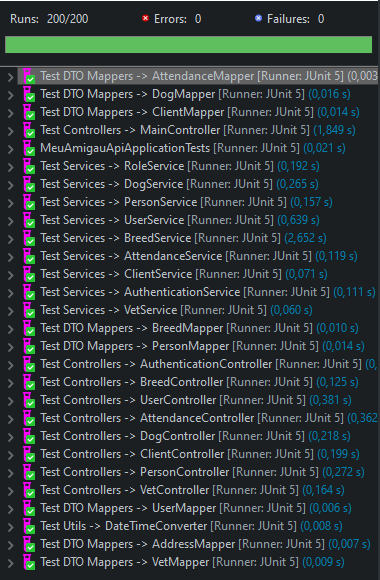
Task: Click the blue Failures indicator icon
Action: (x=258, y=18)
